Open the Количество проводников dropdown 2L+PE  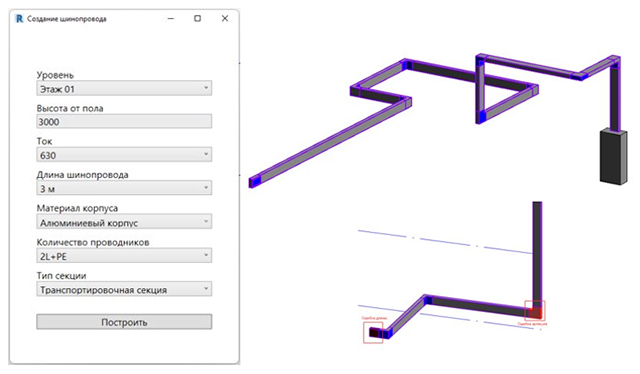pyautogui.click(x=124, y=256)
